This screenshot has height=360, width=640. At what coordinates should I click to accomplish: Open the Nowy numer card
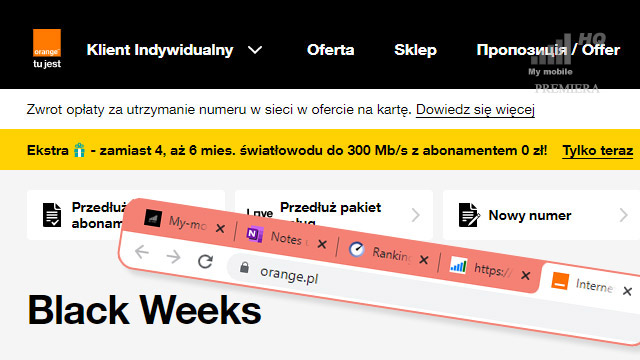point(541,215)
